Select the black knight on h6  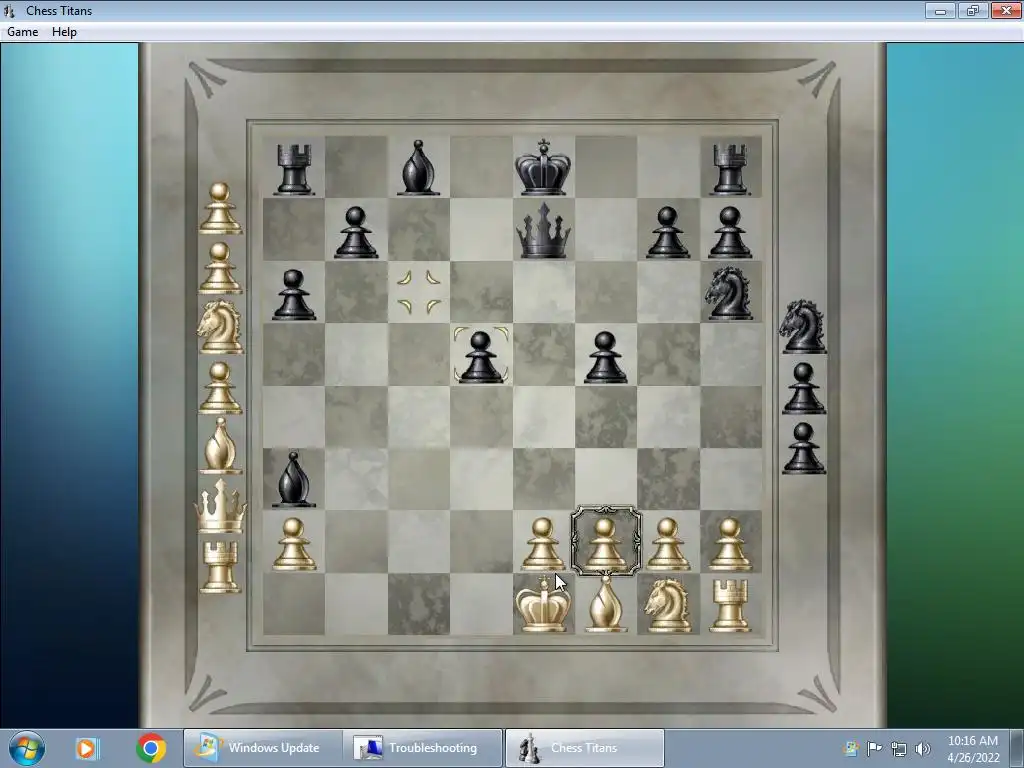(729, 293)
